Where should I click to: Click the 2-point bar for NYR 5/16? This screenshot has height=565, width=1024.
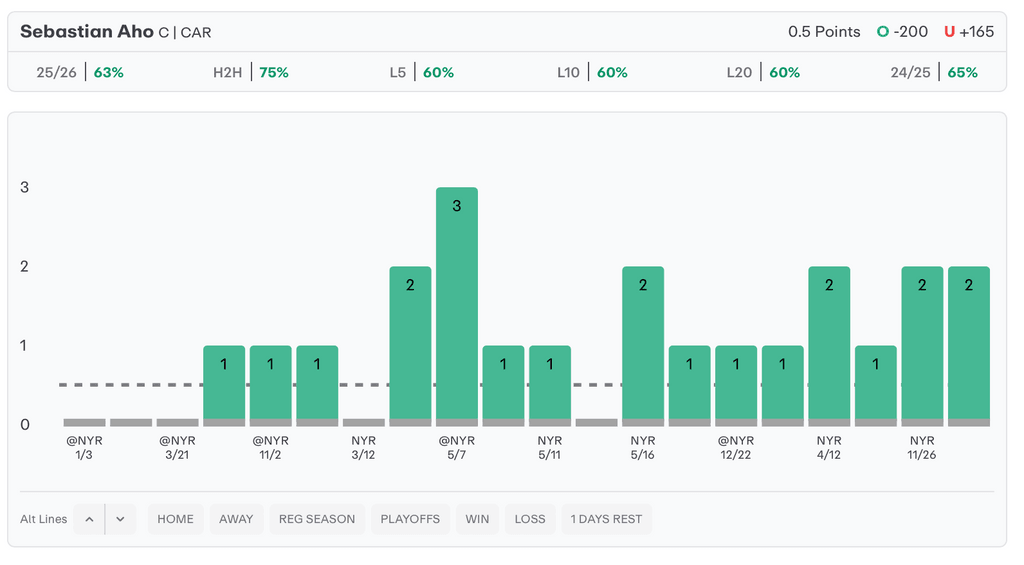[x=642, y=345]
